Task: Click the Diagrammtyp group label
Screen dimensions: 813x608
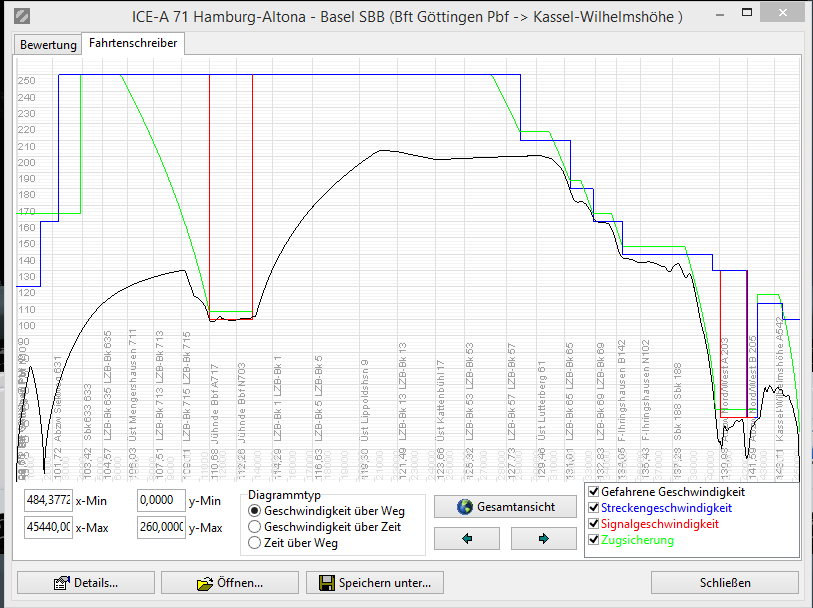Action: click(x=284, y=495)
